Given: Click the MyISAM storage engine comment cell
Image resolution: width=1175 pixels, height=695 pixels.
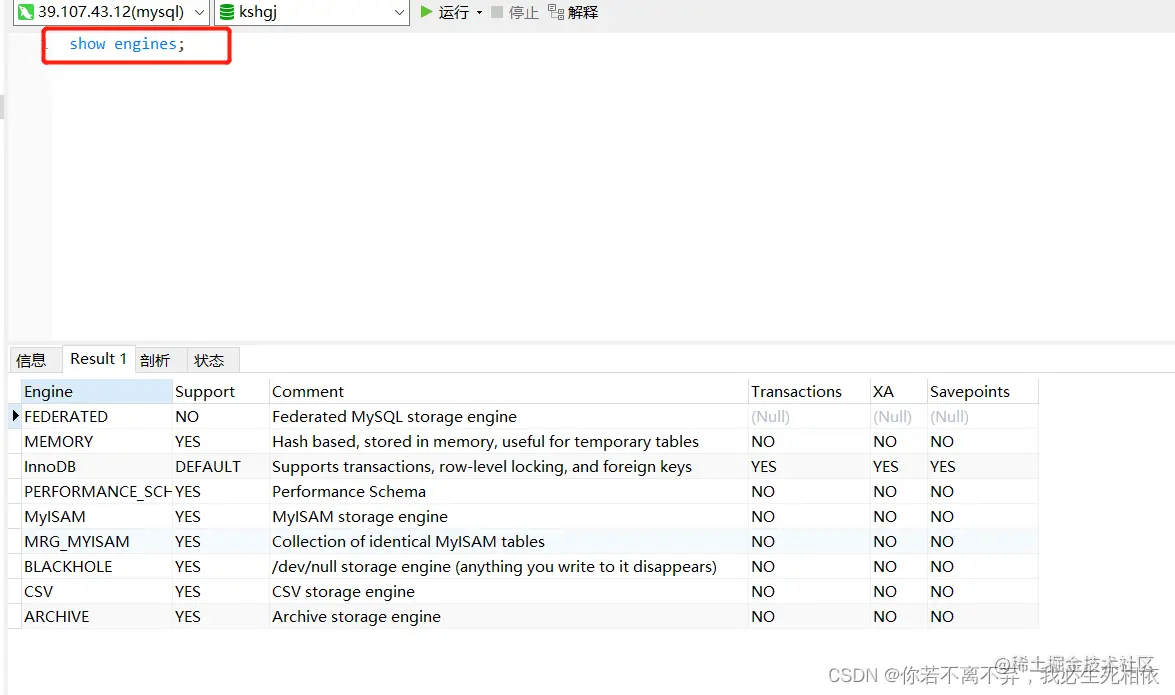Looking at the screenshot, I should pyautogui.click(x=509, y=517).
